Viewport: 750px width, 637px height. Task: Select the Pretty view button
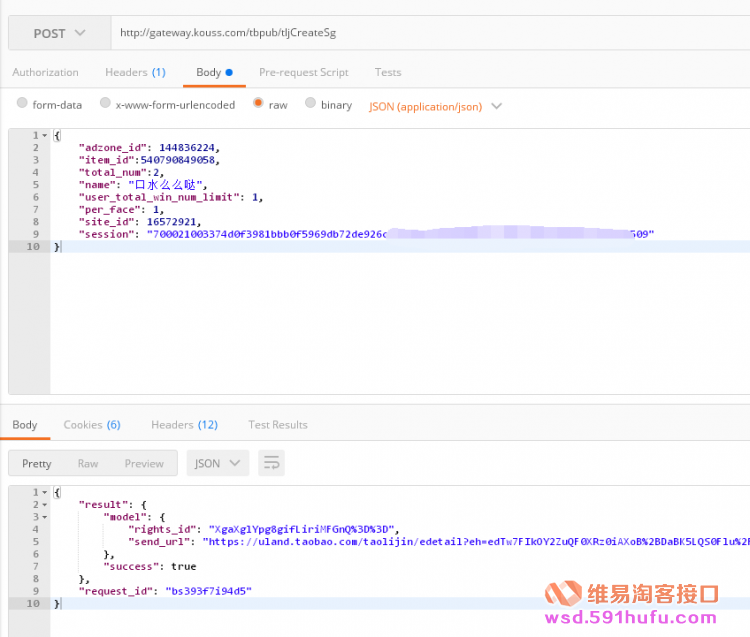[37, 463]
